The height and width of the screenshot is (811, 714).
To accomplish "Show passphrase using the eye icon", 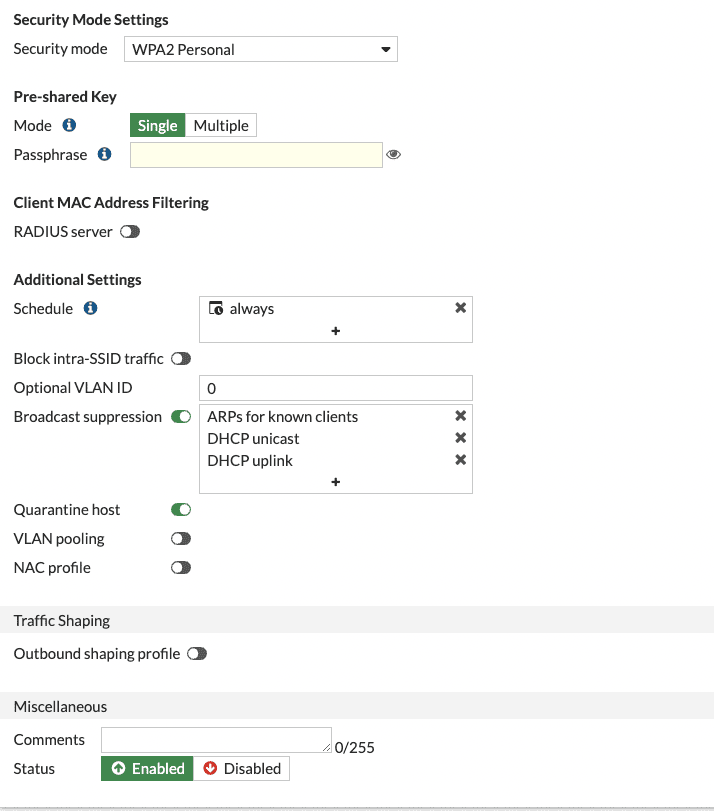I will [x=393, y=155].
